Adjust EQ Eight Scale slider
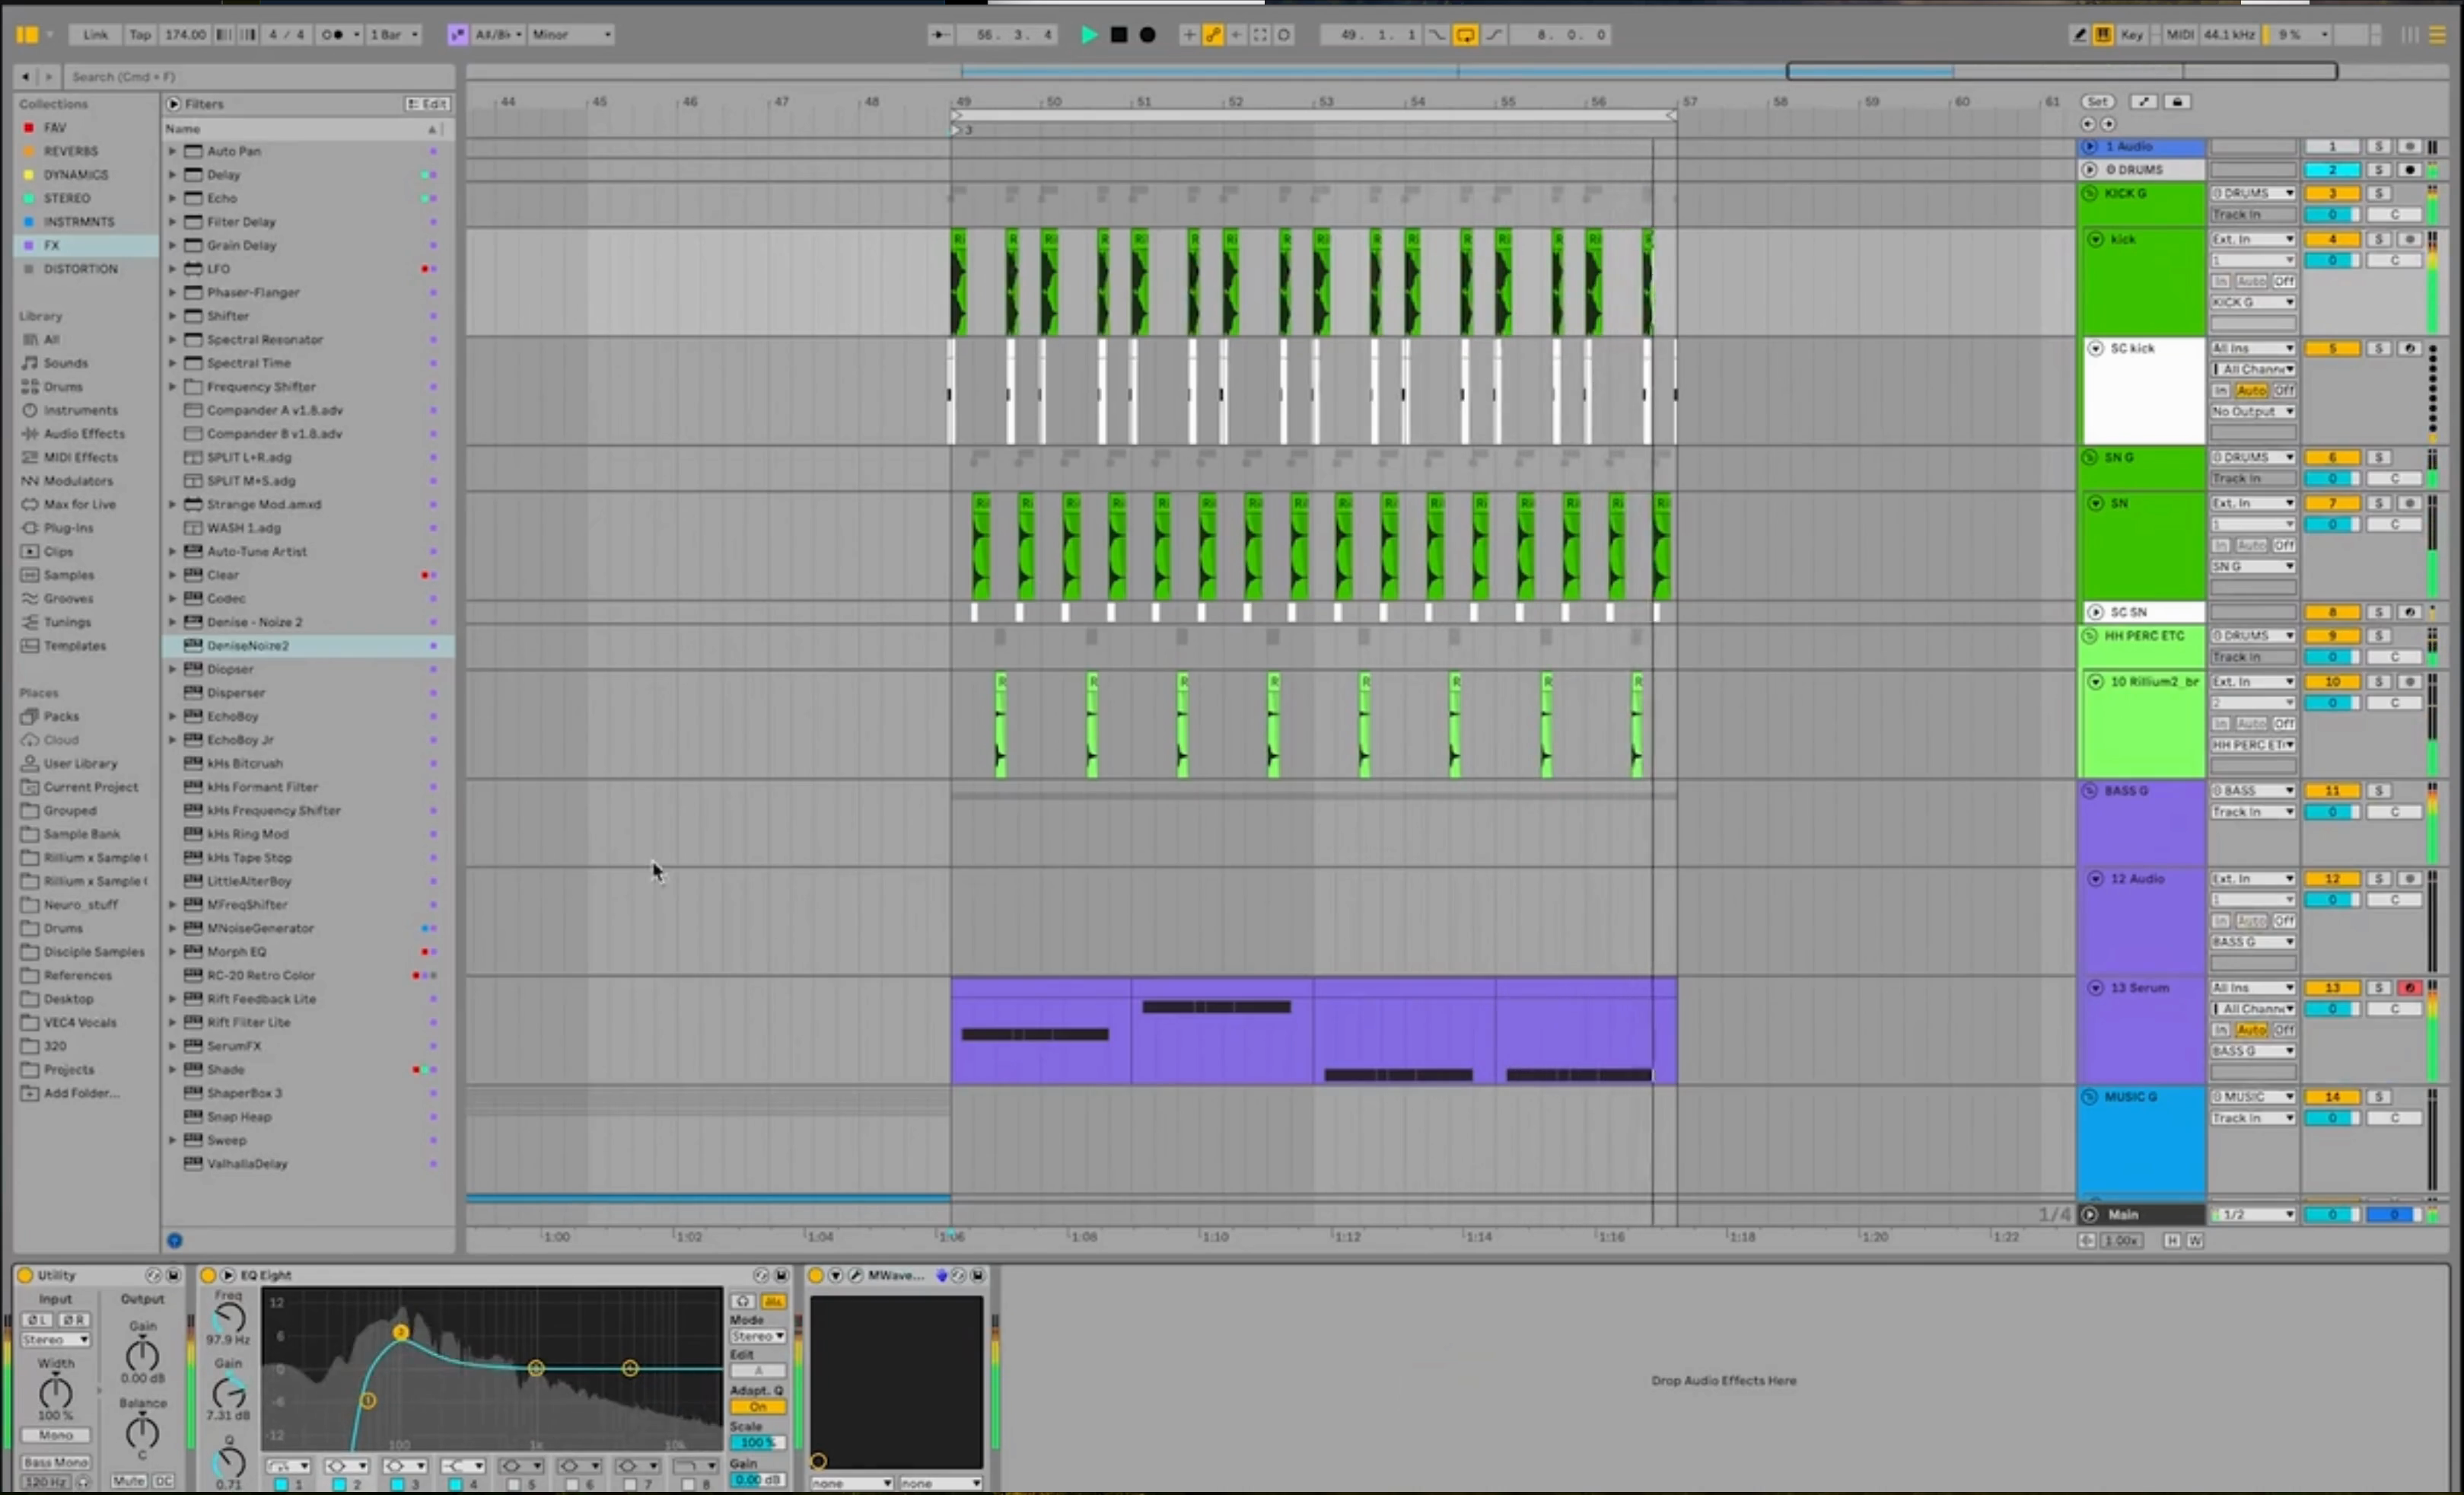2464x1495 pixels. tap(757, 1442)
